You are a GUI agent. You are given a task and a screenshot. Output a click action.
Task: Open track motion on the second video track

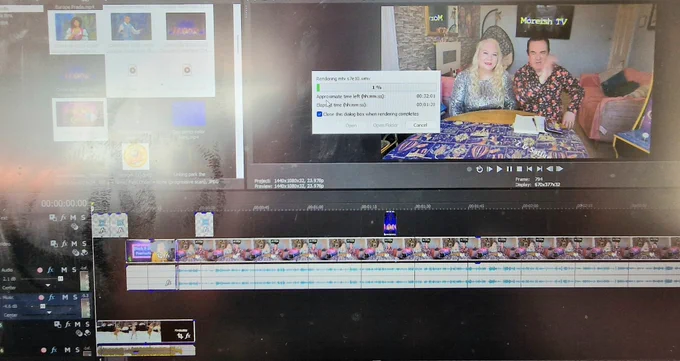[x=54, y=244]
